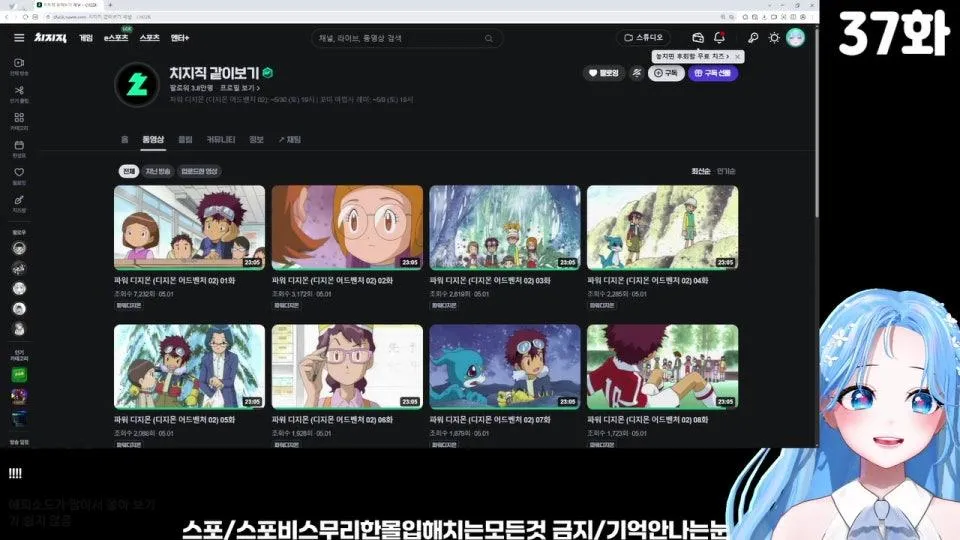
Task: Open second followed channel avatar in sidebar
Action: [x=19, y=268]
